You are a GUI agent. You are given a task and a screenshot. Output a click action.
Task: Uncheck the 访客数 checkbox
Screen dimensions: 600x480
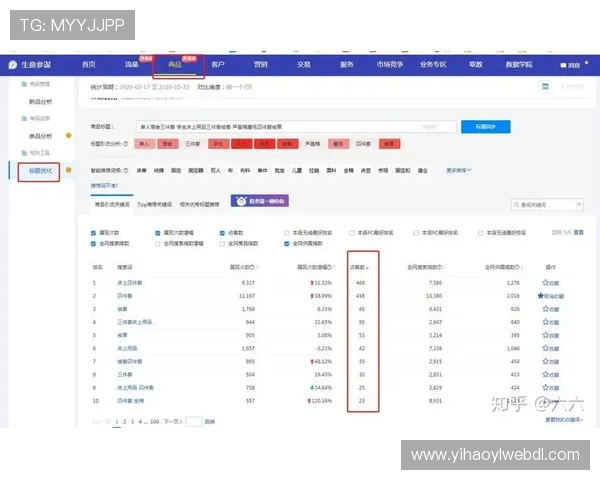[x=223, y=232]
